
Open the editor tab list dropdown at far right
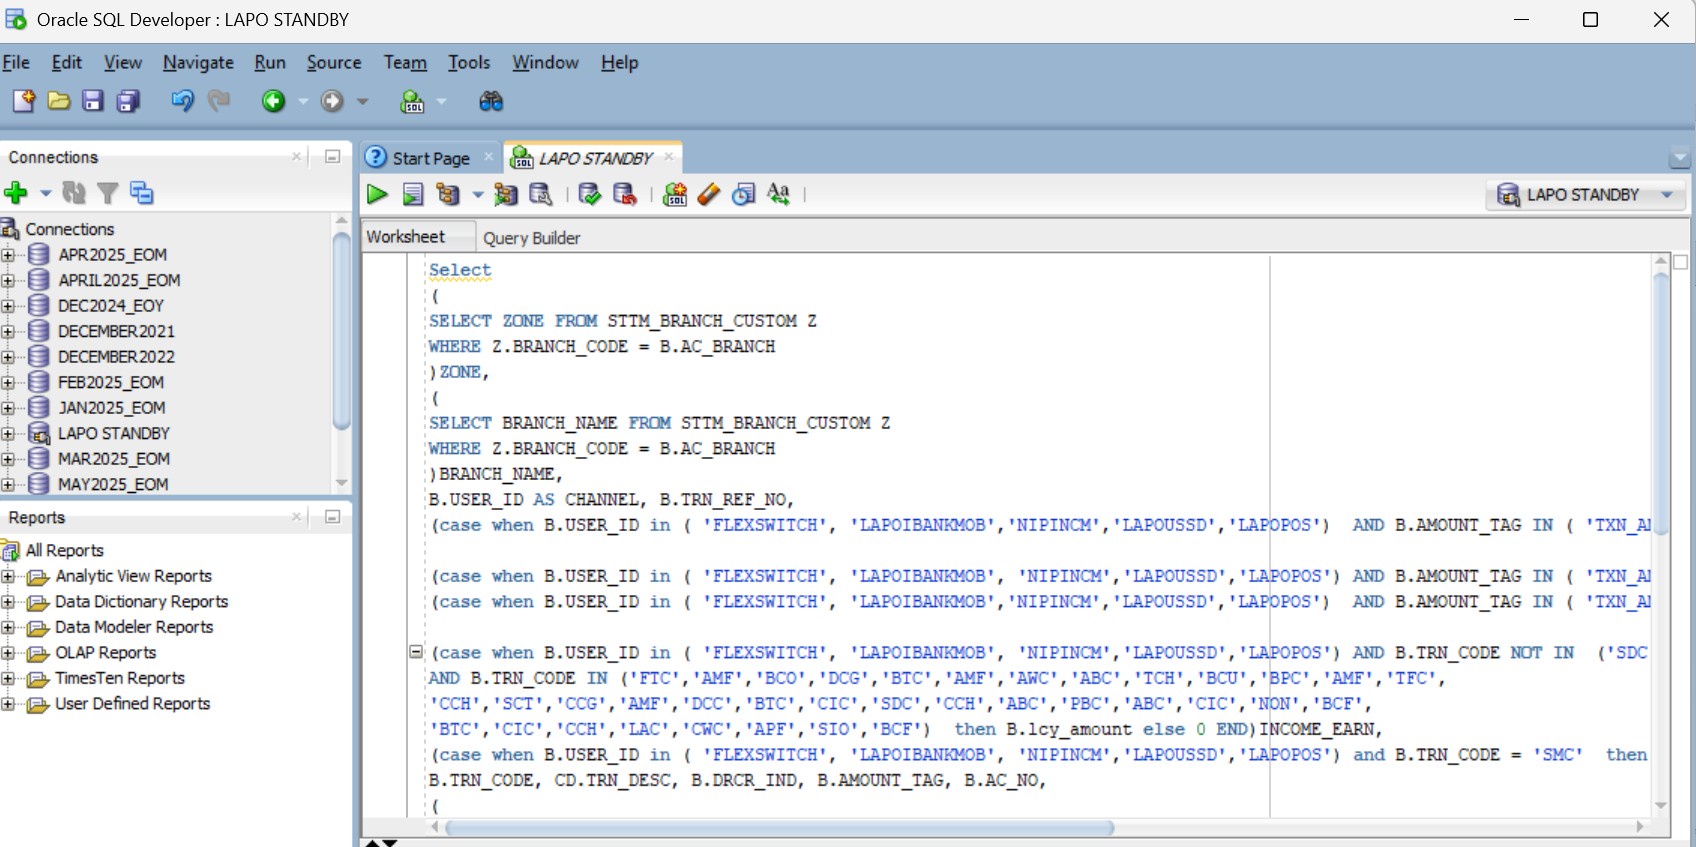point(1680,158)
